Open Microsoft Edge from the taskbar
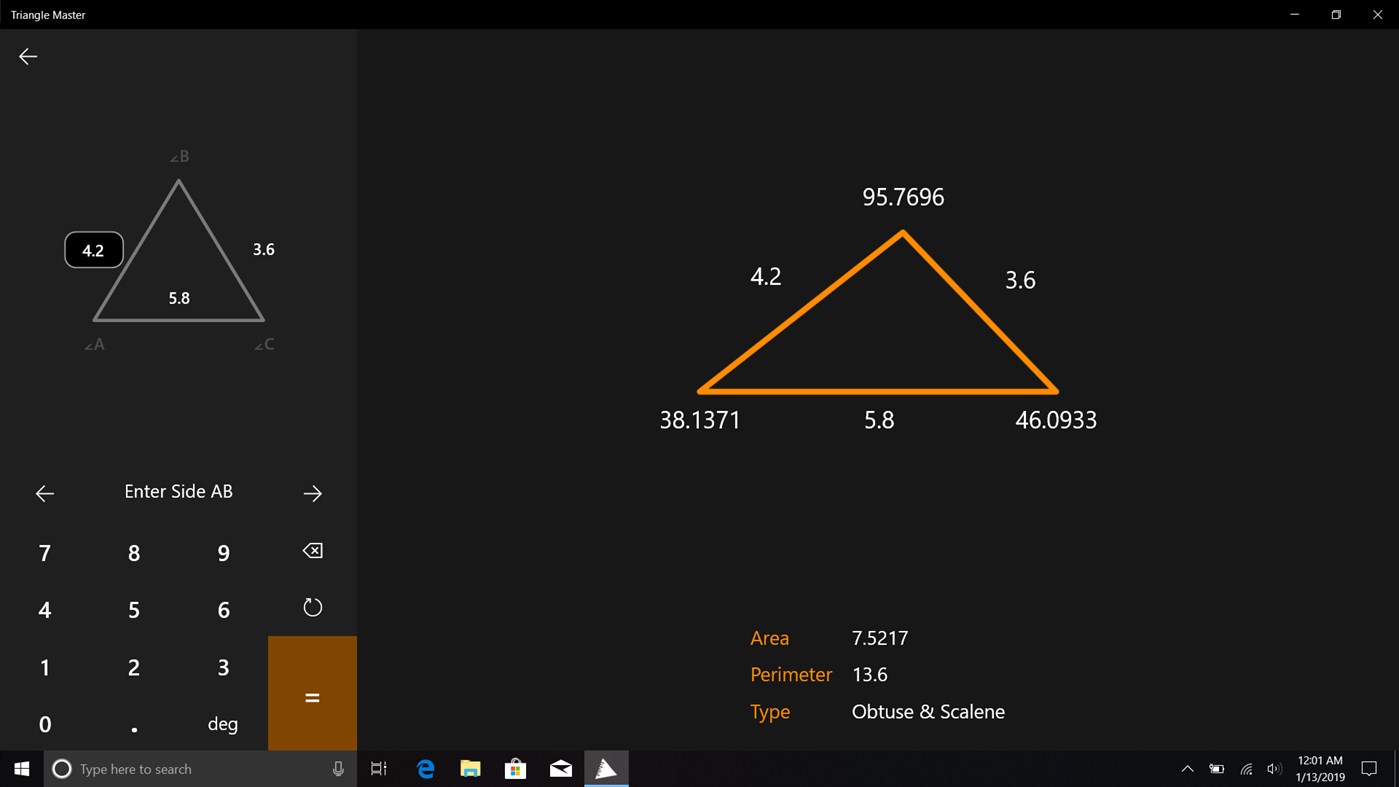The width and height of the screenshot is (1399, 787). tap(425, 768)
